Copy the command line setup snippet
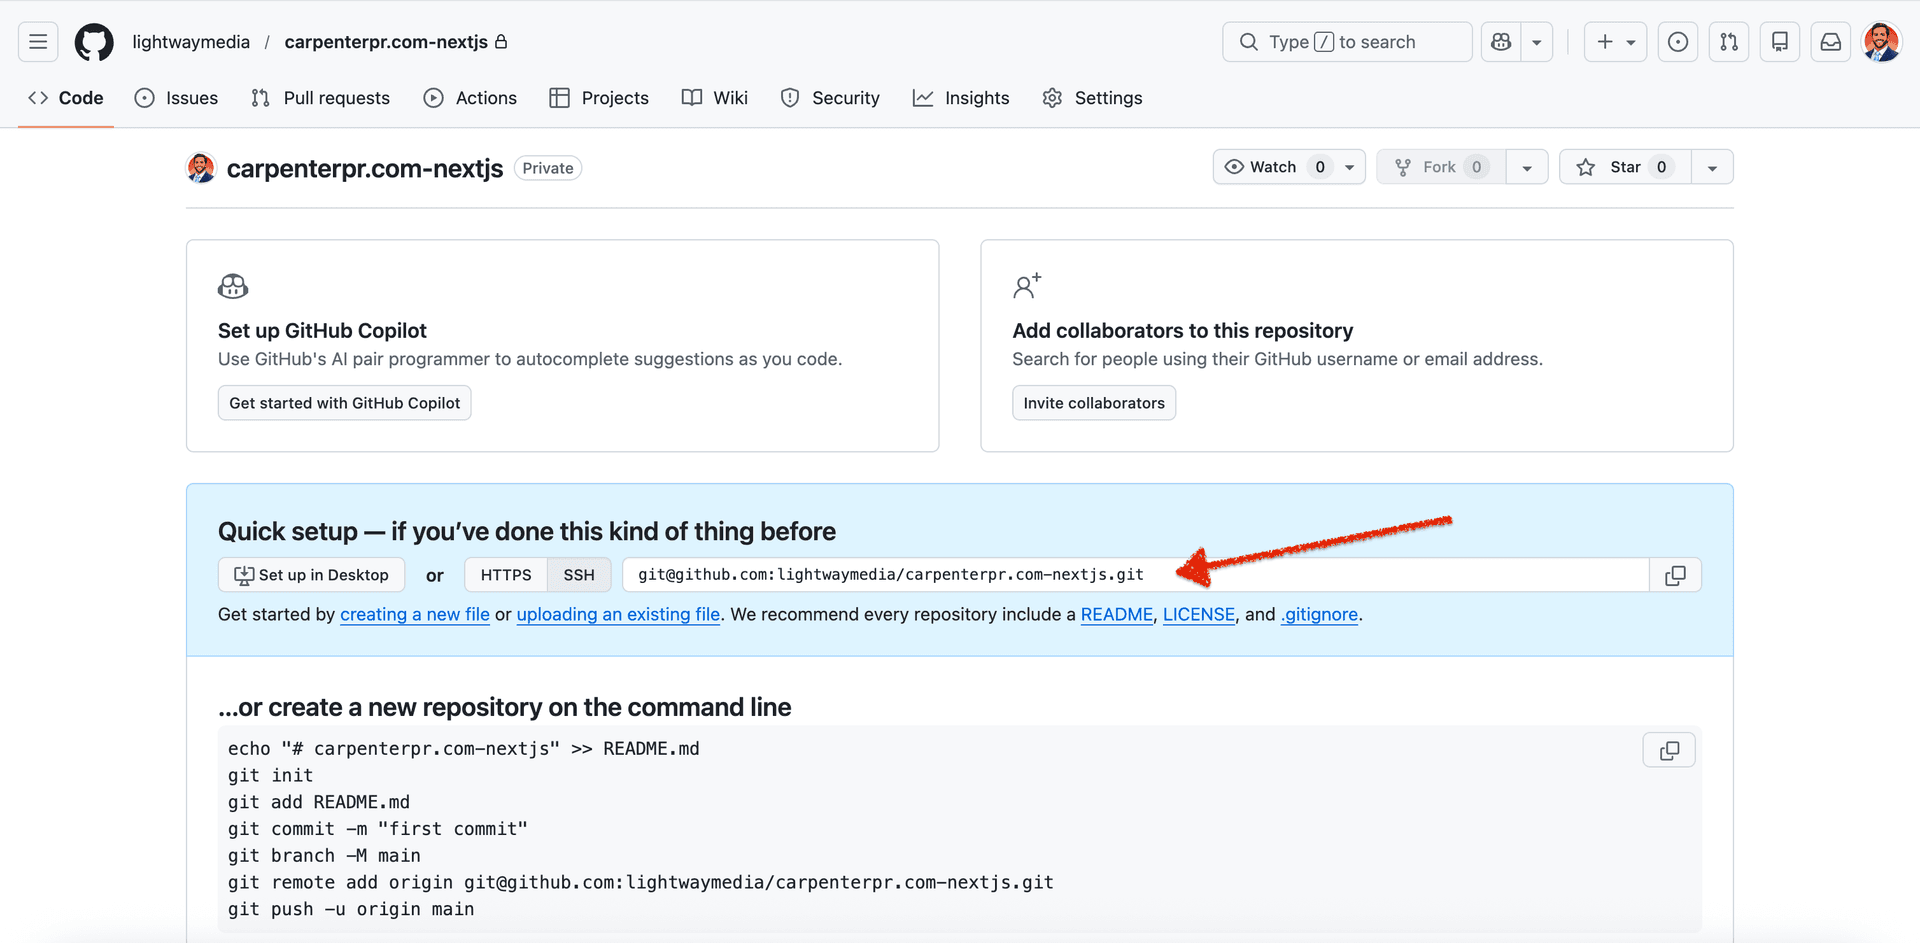1920x943 pixels. pos(1668,749)
